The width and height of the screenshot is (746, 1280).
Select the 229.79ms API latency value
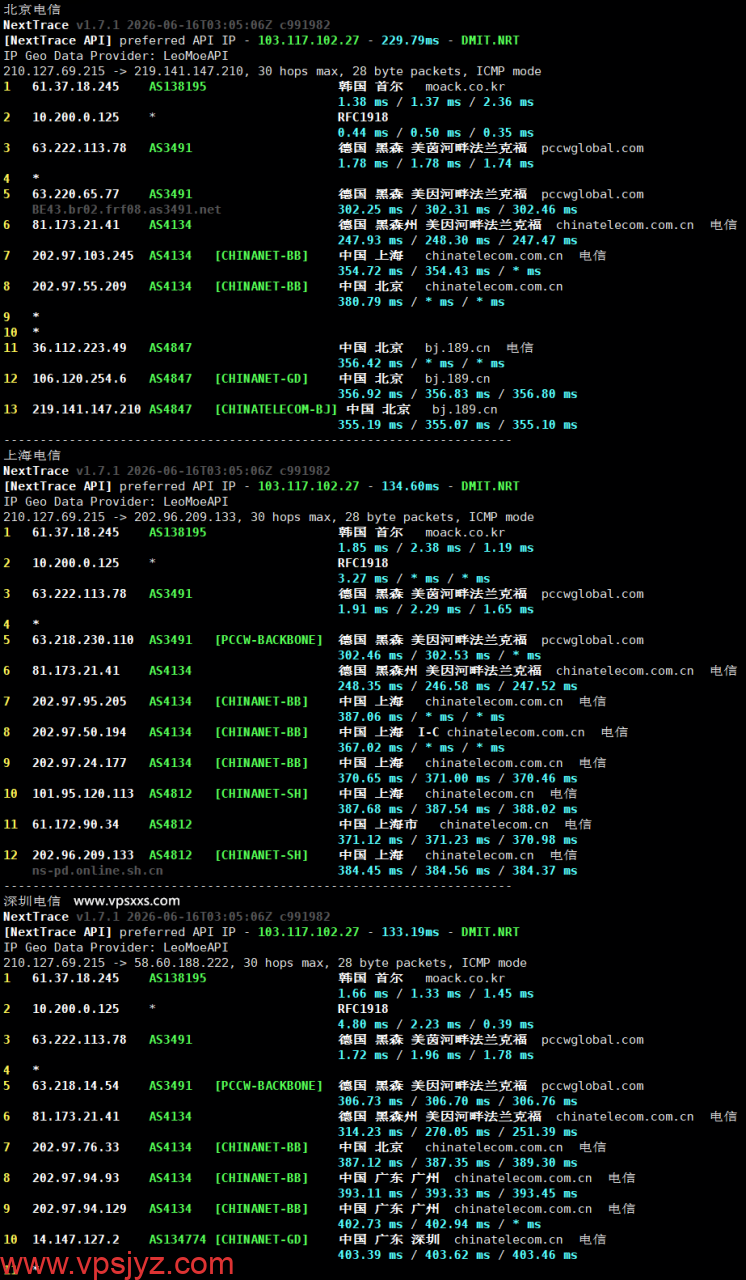click(410, 40)
